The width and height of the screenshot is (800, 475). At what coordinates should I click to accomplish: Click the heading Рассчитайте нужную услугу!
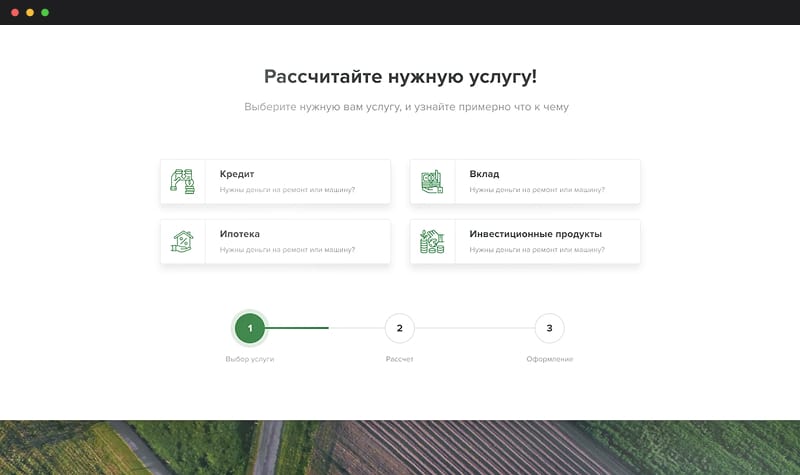coord(400,76)
